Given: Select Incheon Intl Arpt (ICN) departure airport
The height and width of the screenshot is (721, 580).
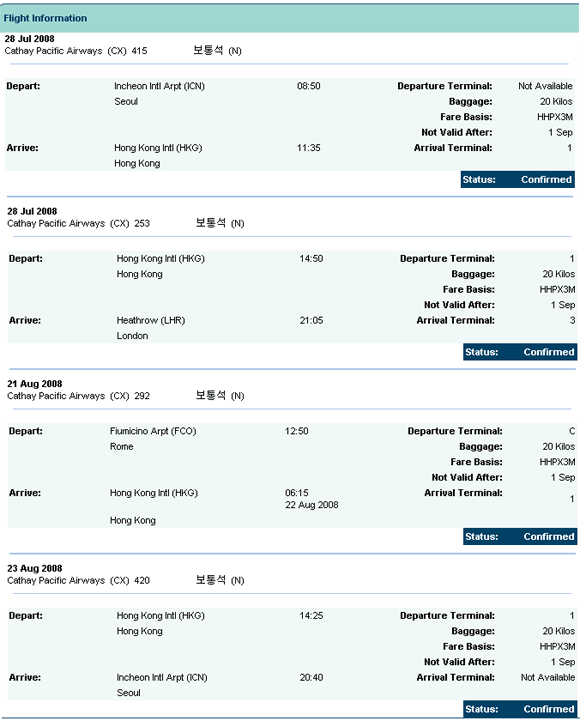Looking at the screenshot, I should [x=159, y=86].
